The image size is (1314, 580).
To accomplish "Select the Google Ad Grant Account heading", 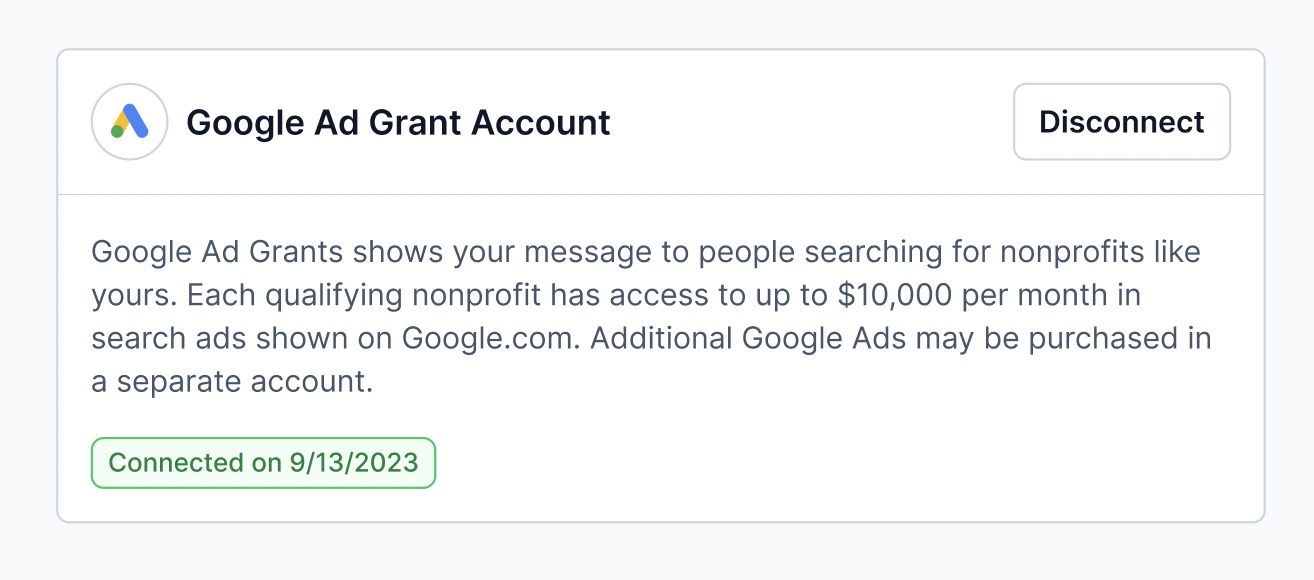I will pyautogui.click(x=398, y=123).
